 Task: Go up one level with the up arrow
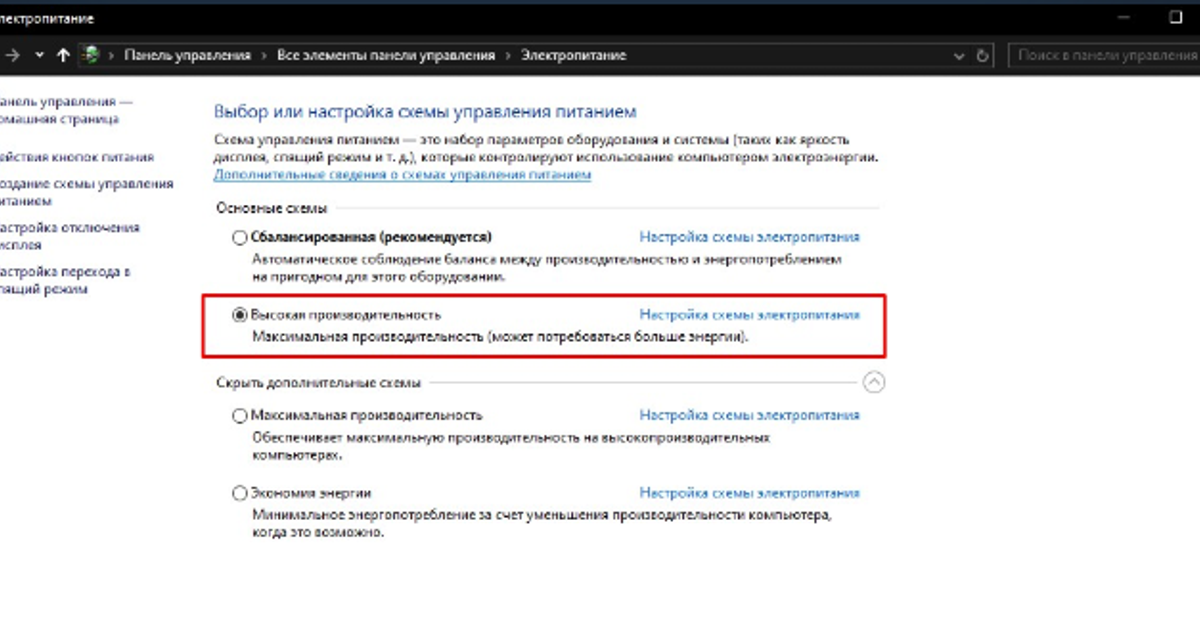click(64, 56)
